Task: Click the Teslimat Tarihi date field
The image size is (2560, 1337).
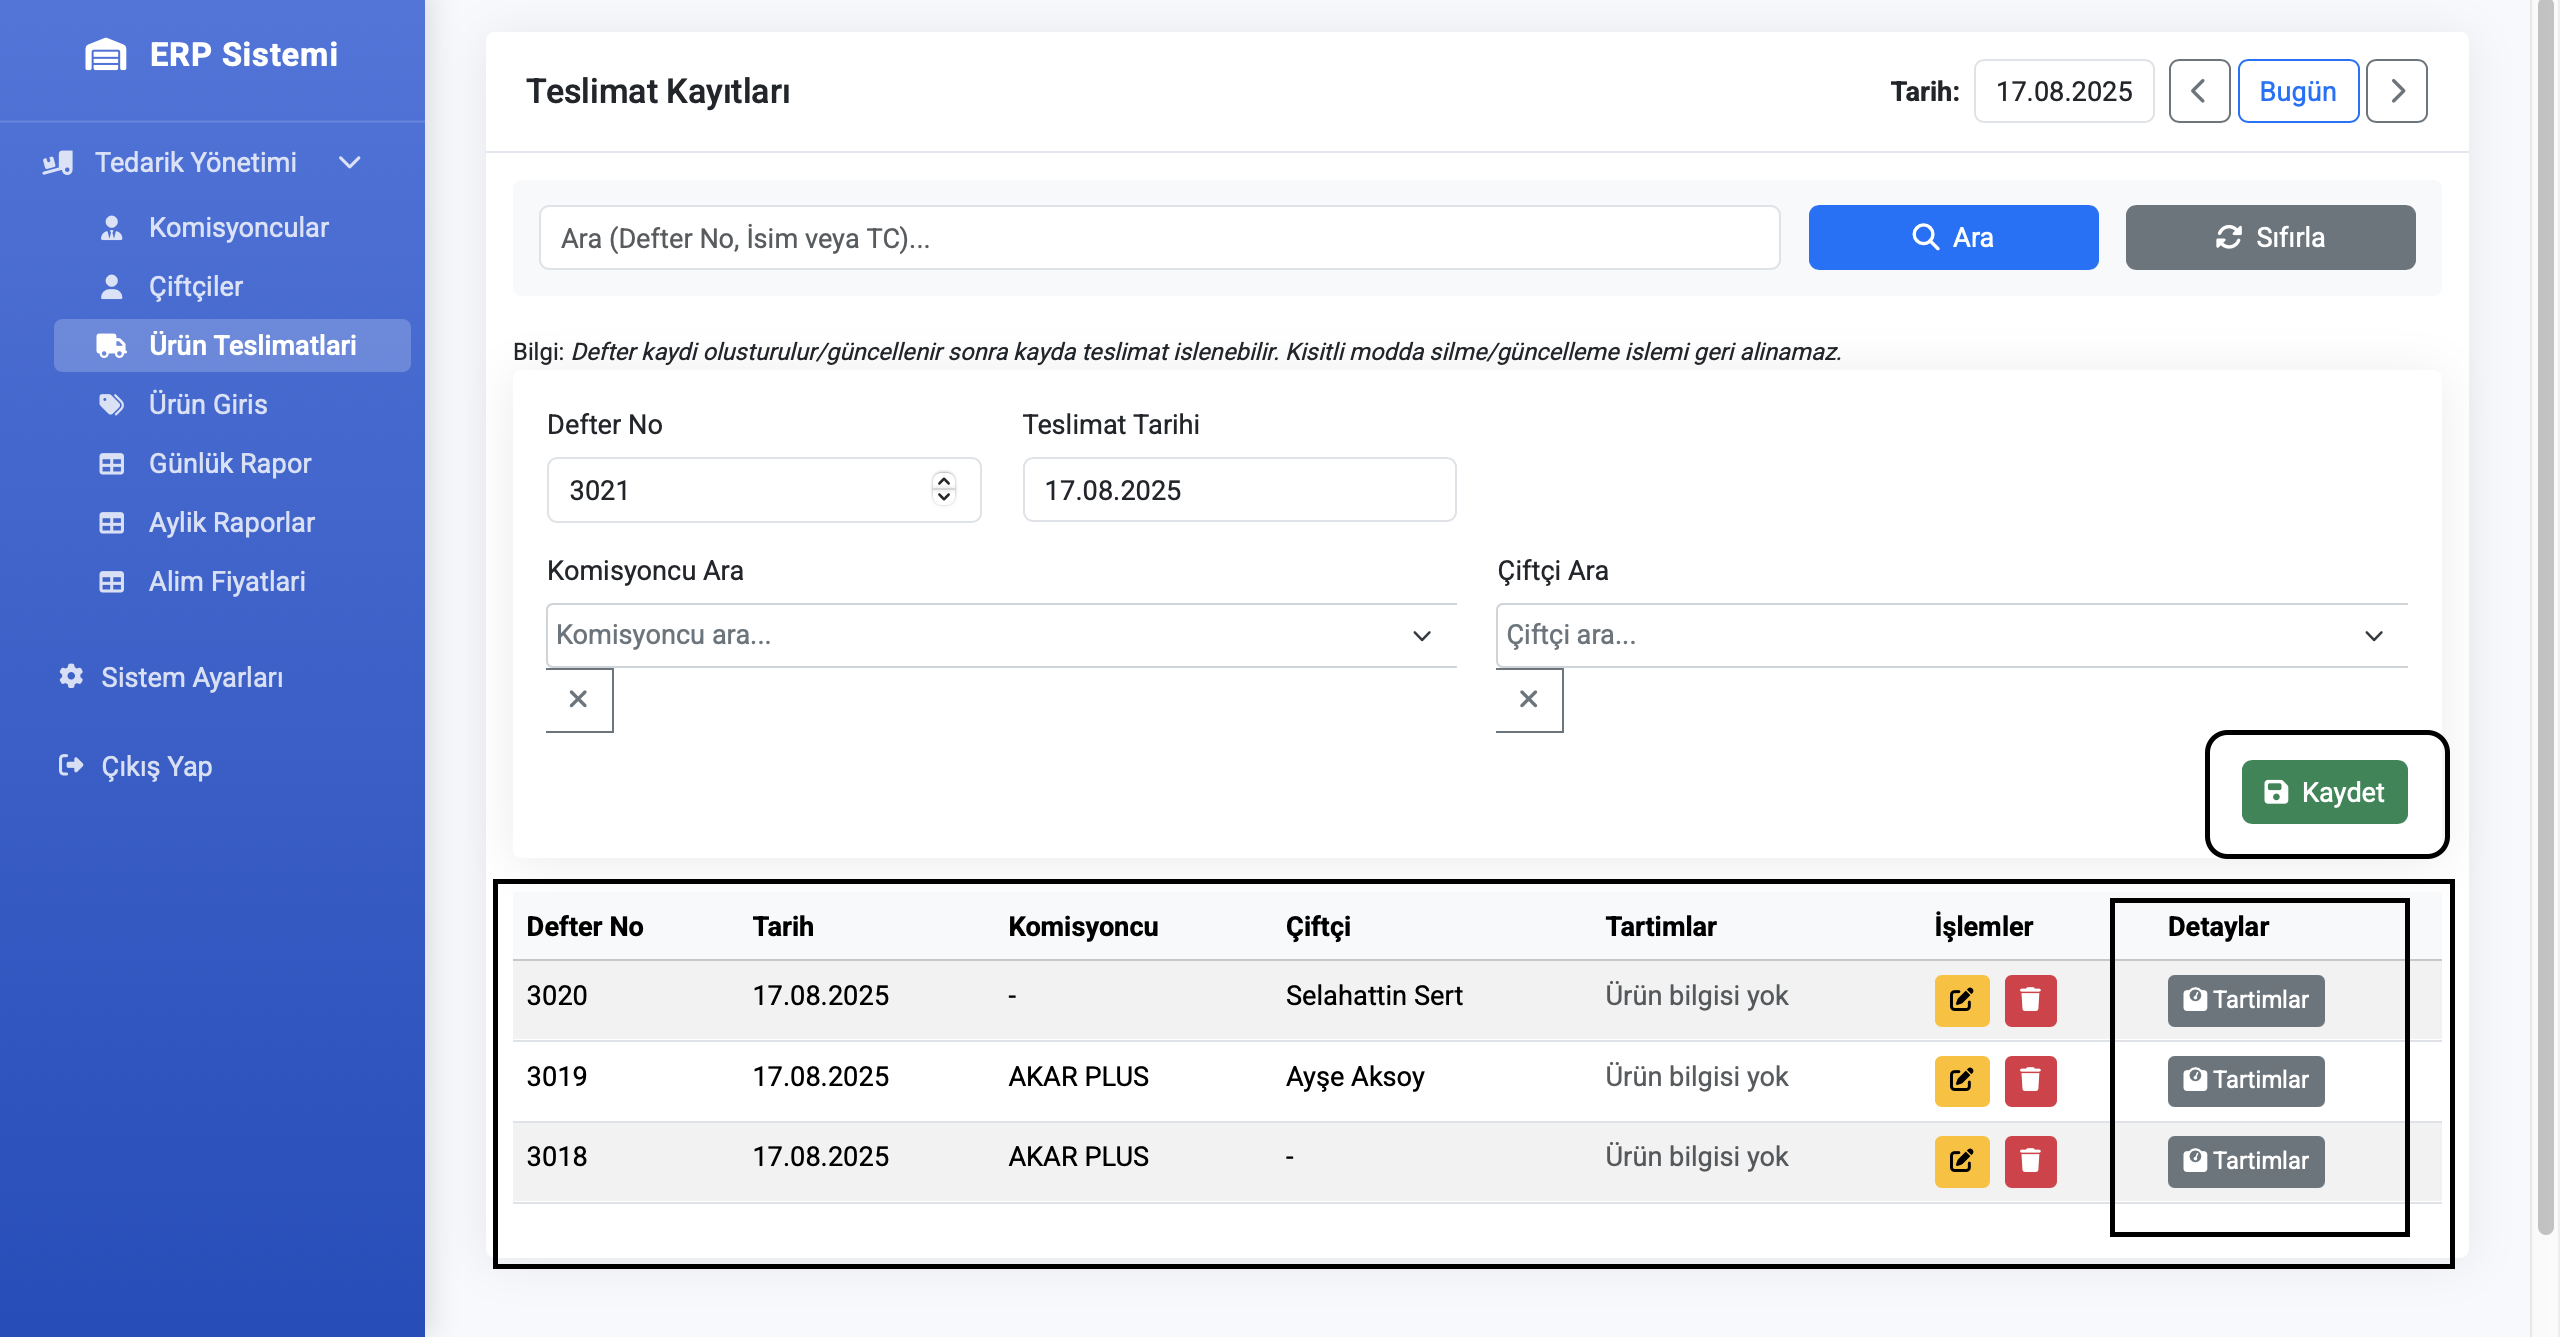Action: pos(1239,490)
